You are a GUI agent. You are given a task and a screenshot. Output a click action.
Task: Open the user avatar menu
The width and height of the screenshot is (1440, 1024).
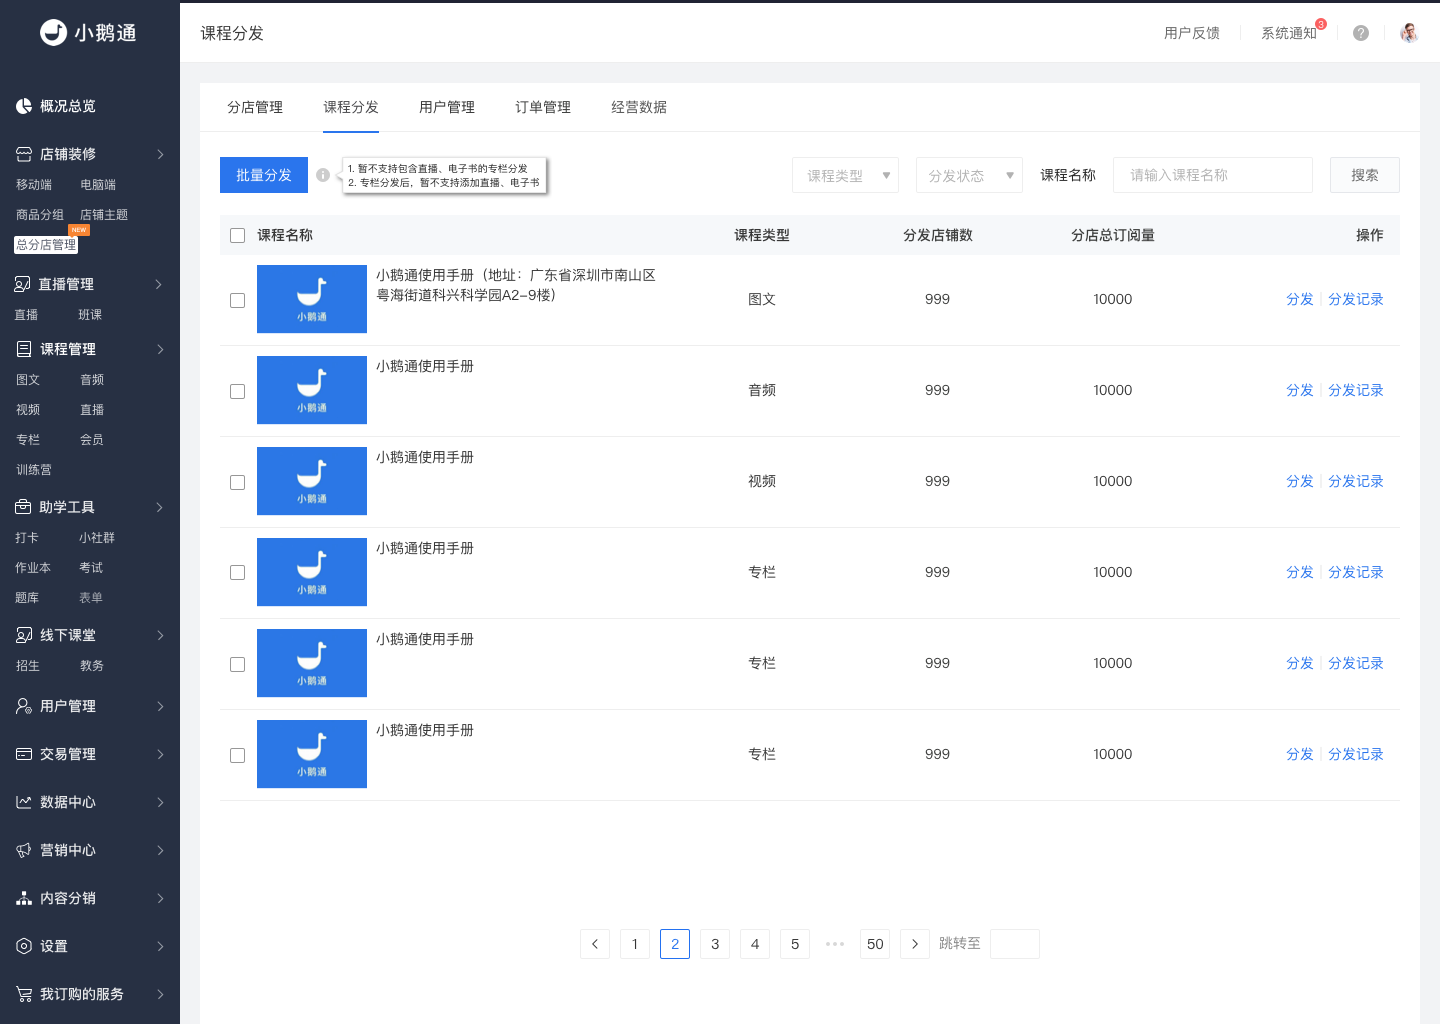coord(1409,33)
